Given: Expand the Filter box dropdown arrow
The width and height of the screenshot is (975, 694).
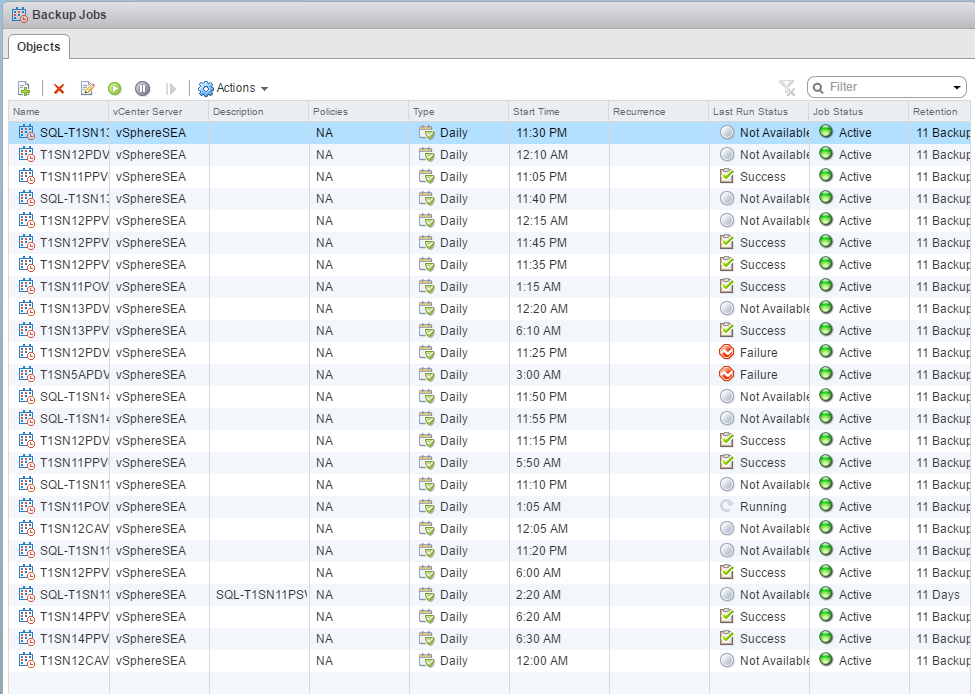Looking at the screenshot, I should pyautogui.click(x=956, y=88).
